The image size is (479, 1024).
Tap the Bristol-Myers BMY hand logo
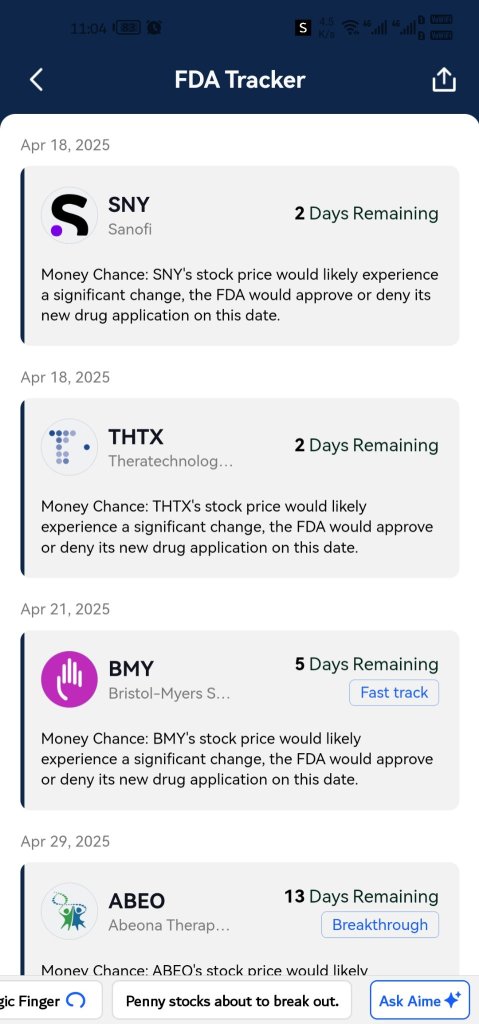[69, 679]
